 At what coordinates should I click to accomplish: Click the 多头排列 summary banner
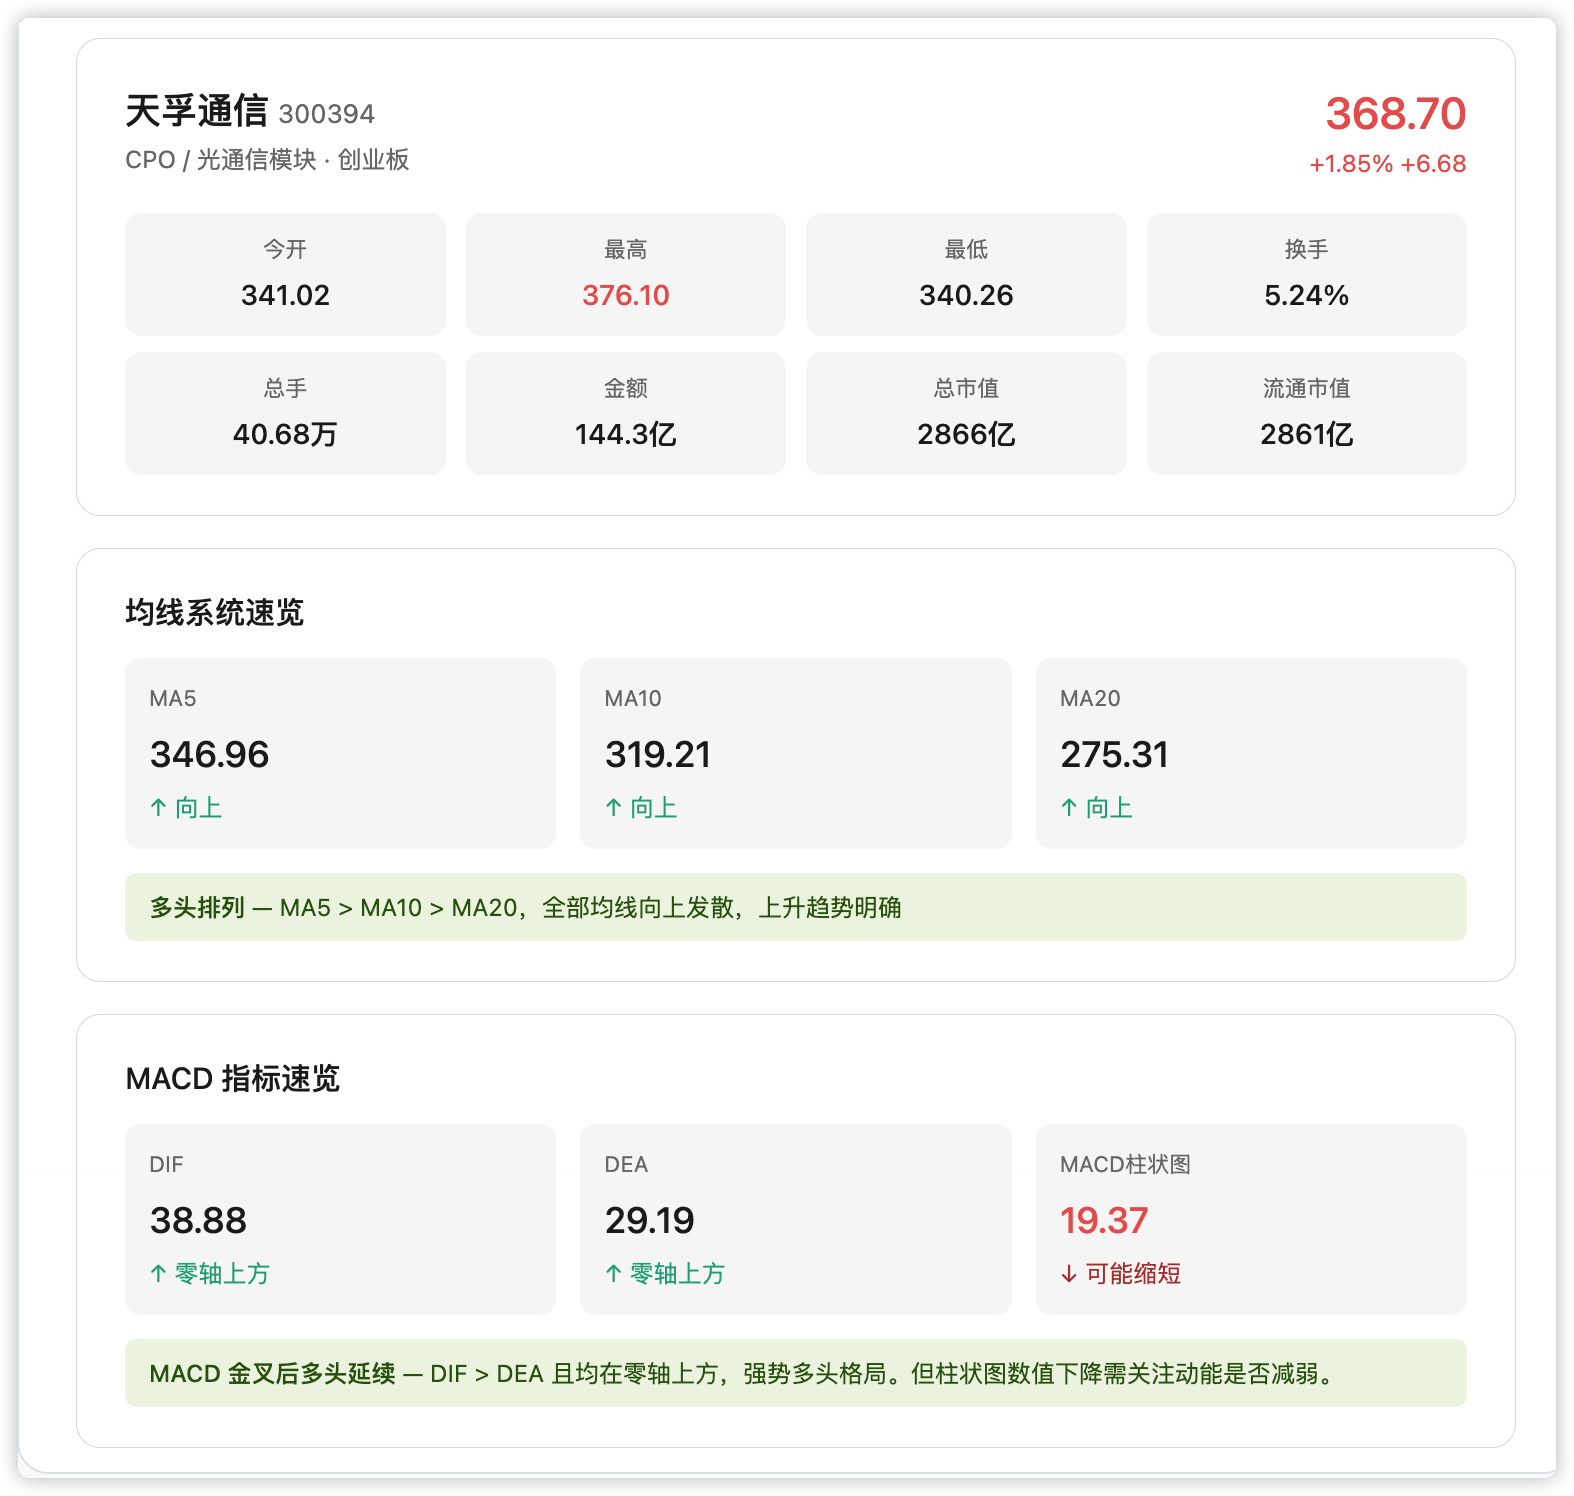(796, 907)
